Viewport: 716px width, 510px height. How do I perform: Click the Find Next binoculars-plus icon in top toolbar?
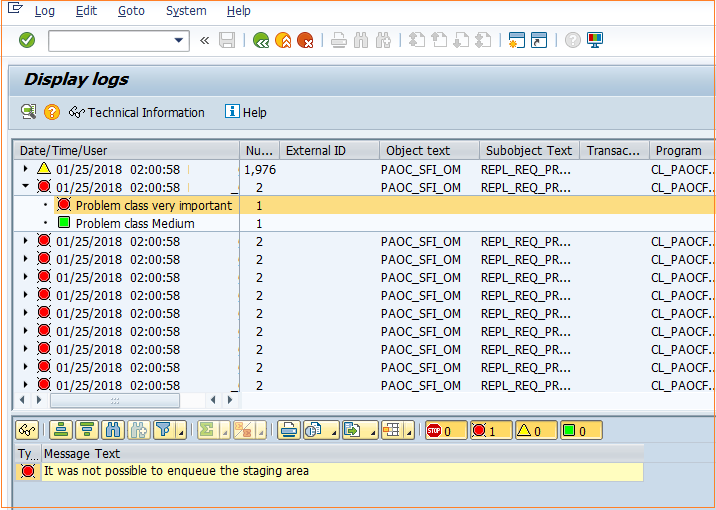coord(383,41)
